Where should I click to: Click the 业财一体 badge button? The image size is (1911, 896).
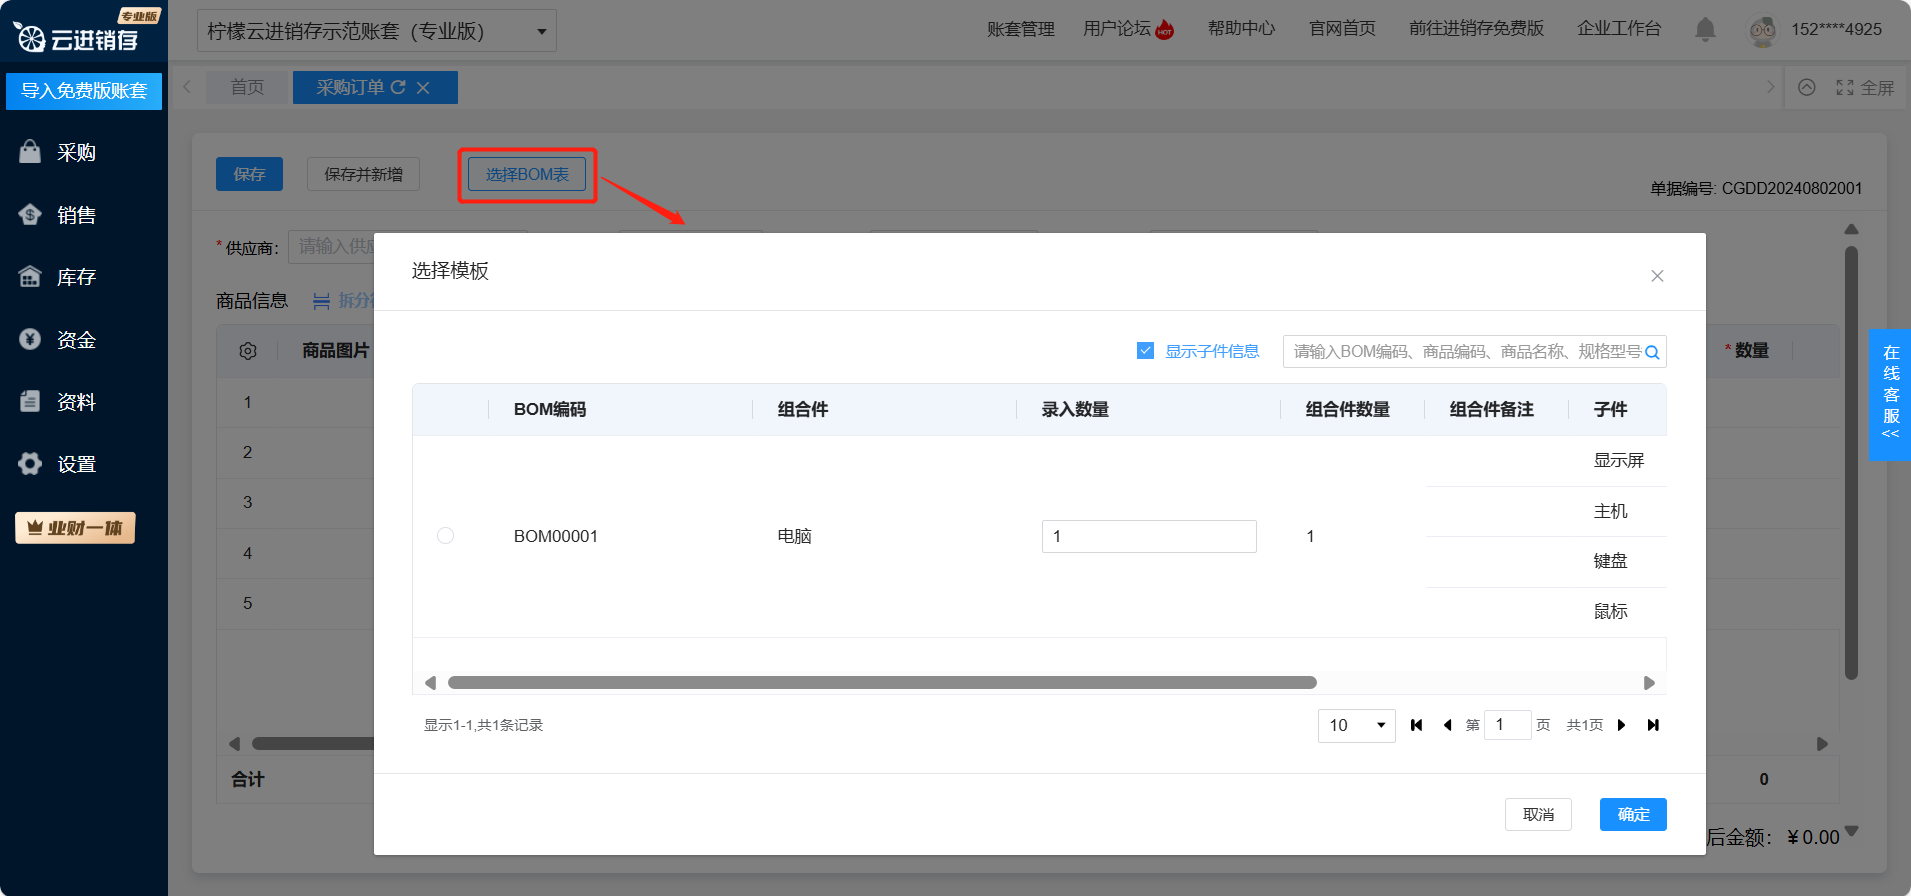(x=75, y=528)
